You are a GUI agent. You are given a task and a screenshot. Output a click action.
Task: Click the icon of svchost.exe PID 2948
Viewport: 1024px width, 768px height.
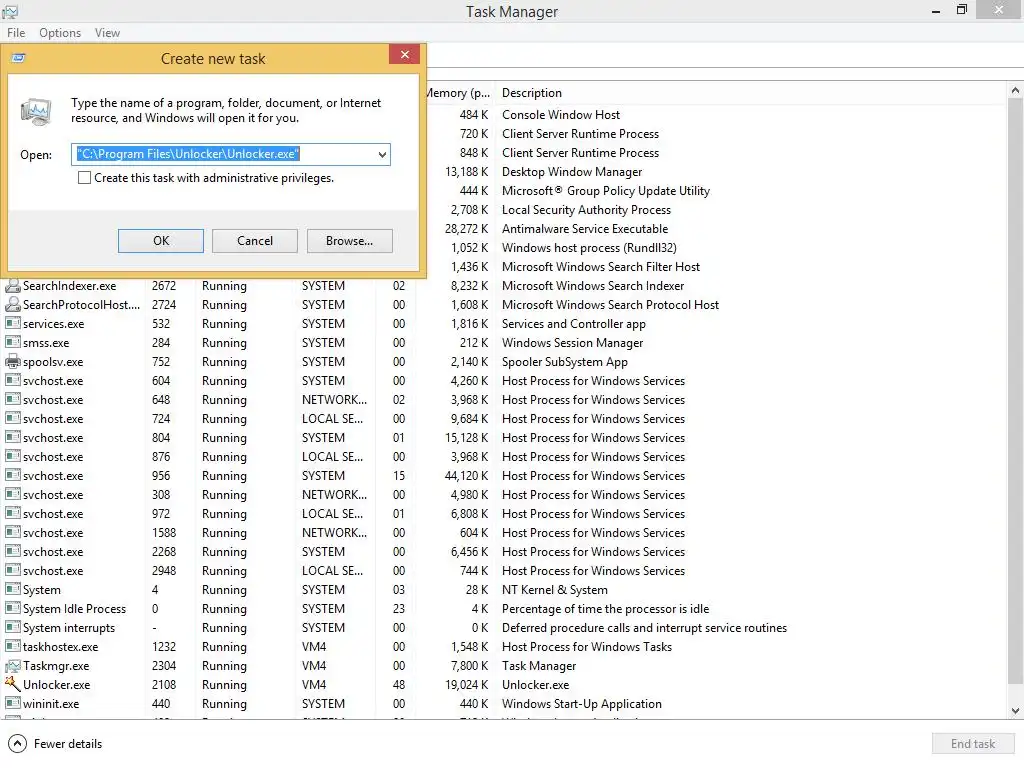point(12,570)
